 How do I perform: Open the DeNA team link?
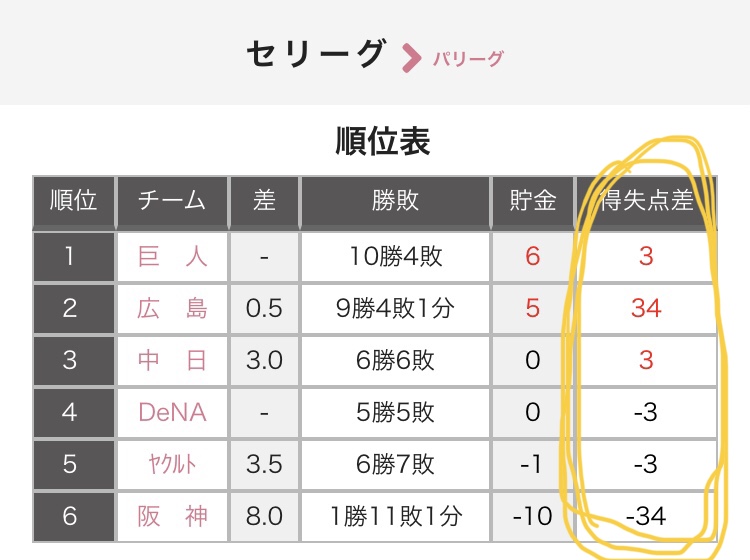click(172, 412)
